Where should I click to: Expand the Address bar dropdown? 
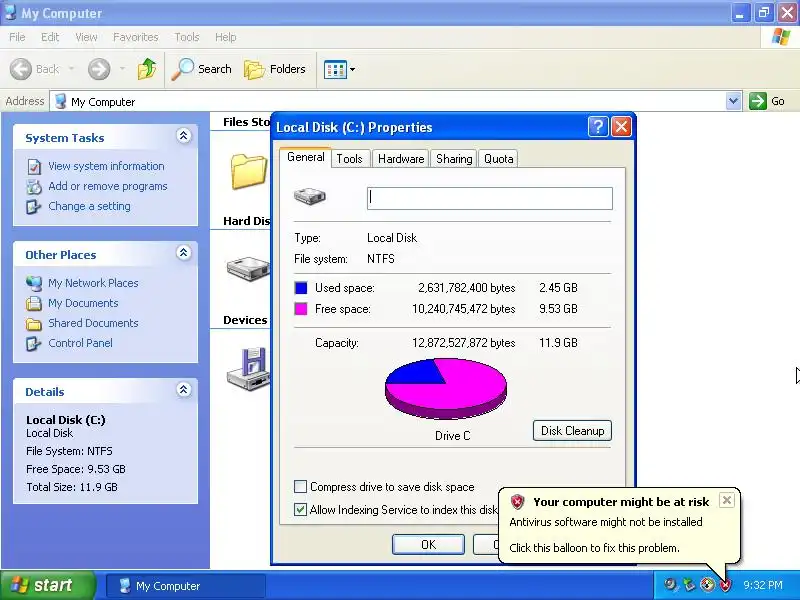[733, 101]
